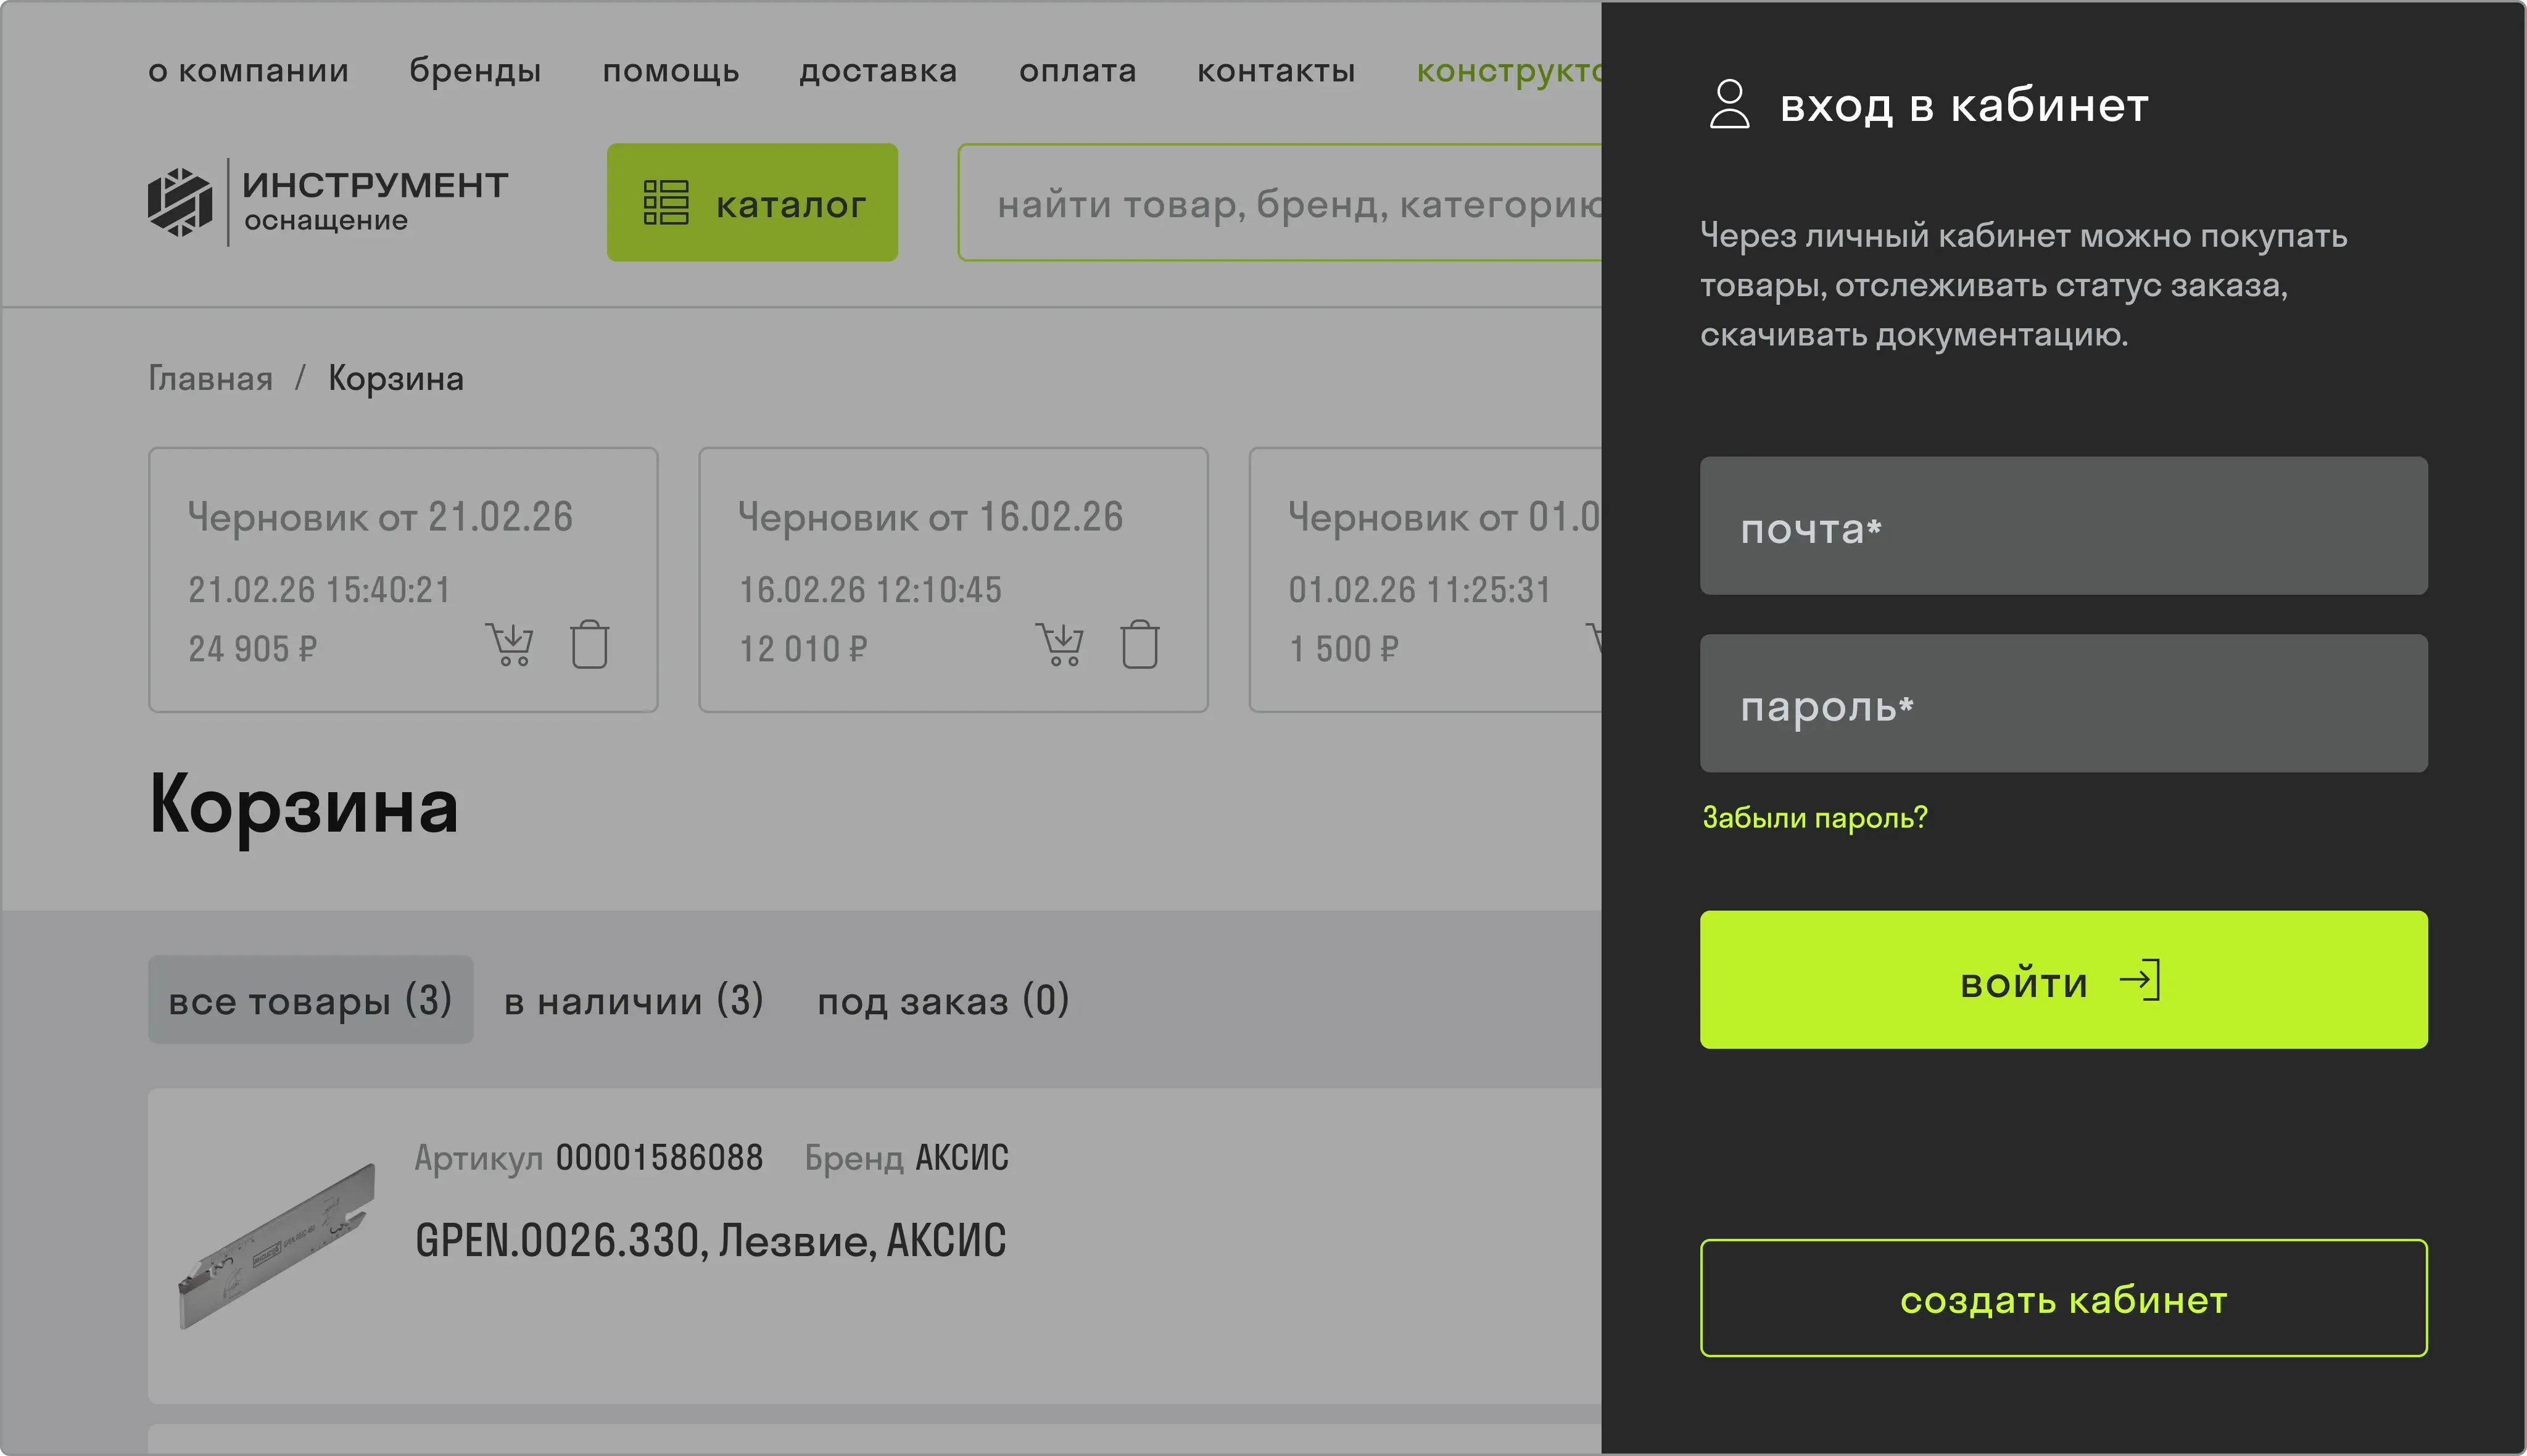Select the 'все товары (3)' tab
The height and width of the screenshot is (1456, 2527).
pyautogui.click(x=311, y=1000)
